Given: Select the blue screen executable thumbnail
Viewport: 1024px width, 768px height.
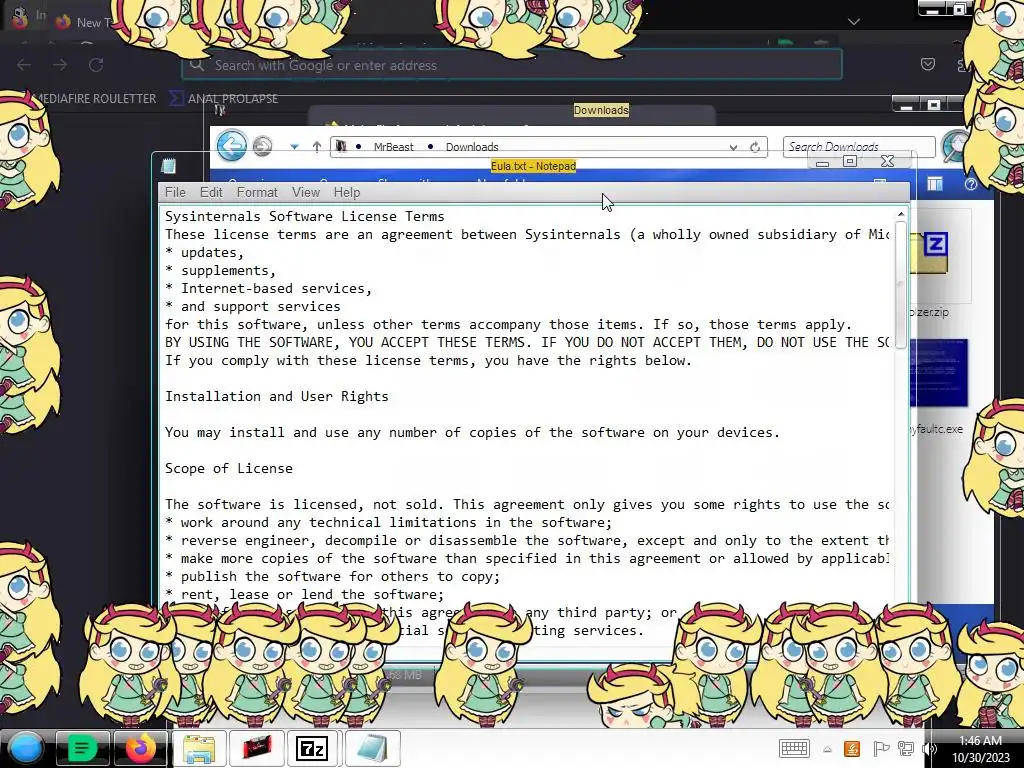Looking at the screenshot, I should tap(938, 373).
